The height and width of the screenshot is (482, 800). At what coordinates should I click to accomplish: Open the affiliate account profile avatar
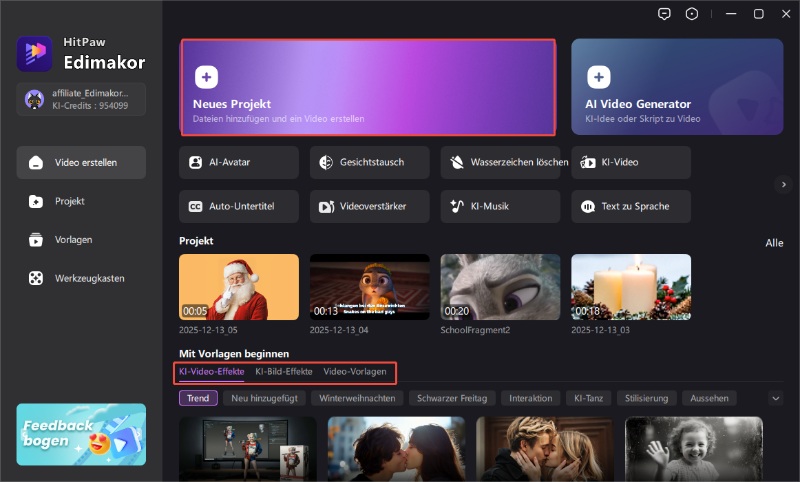[x=34, y=99]
